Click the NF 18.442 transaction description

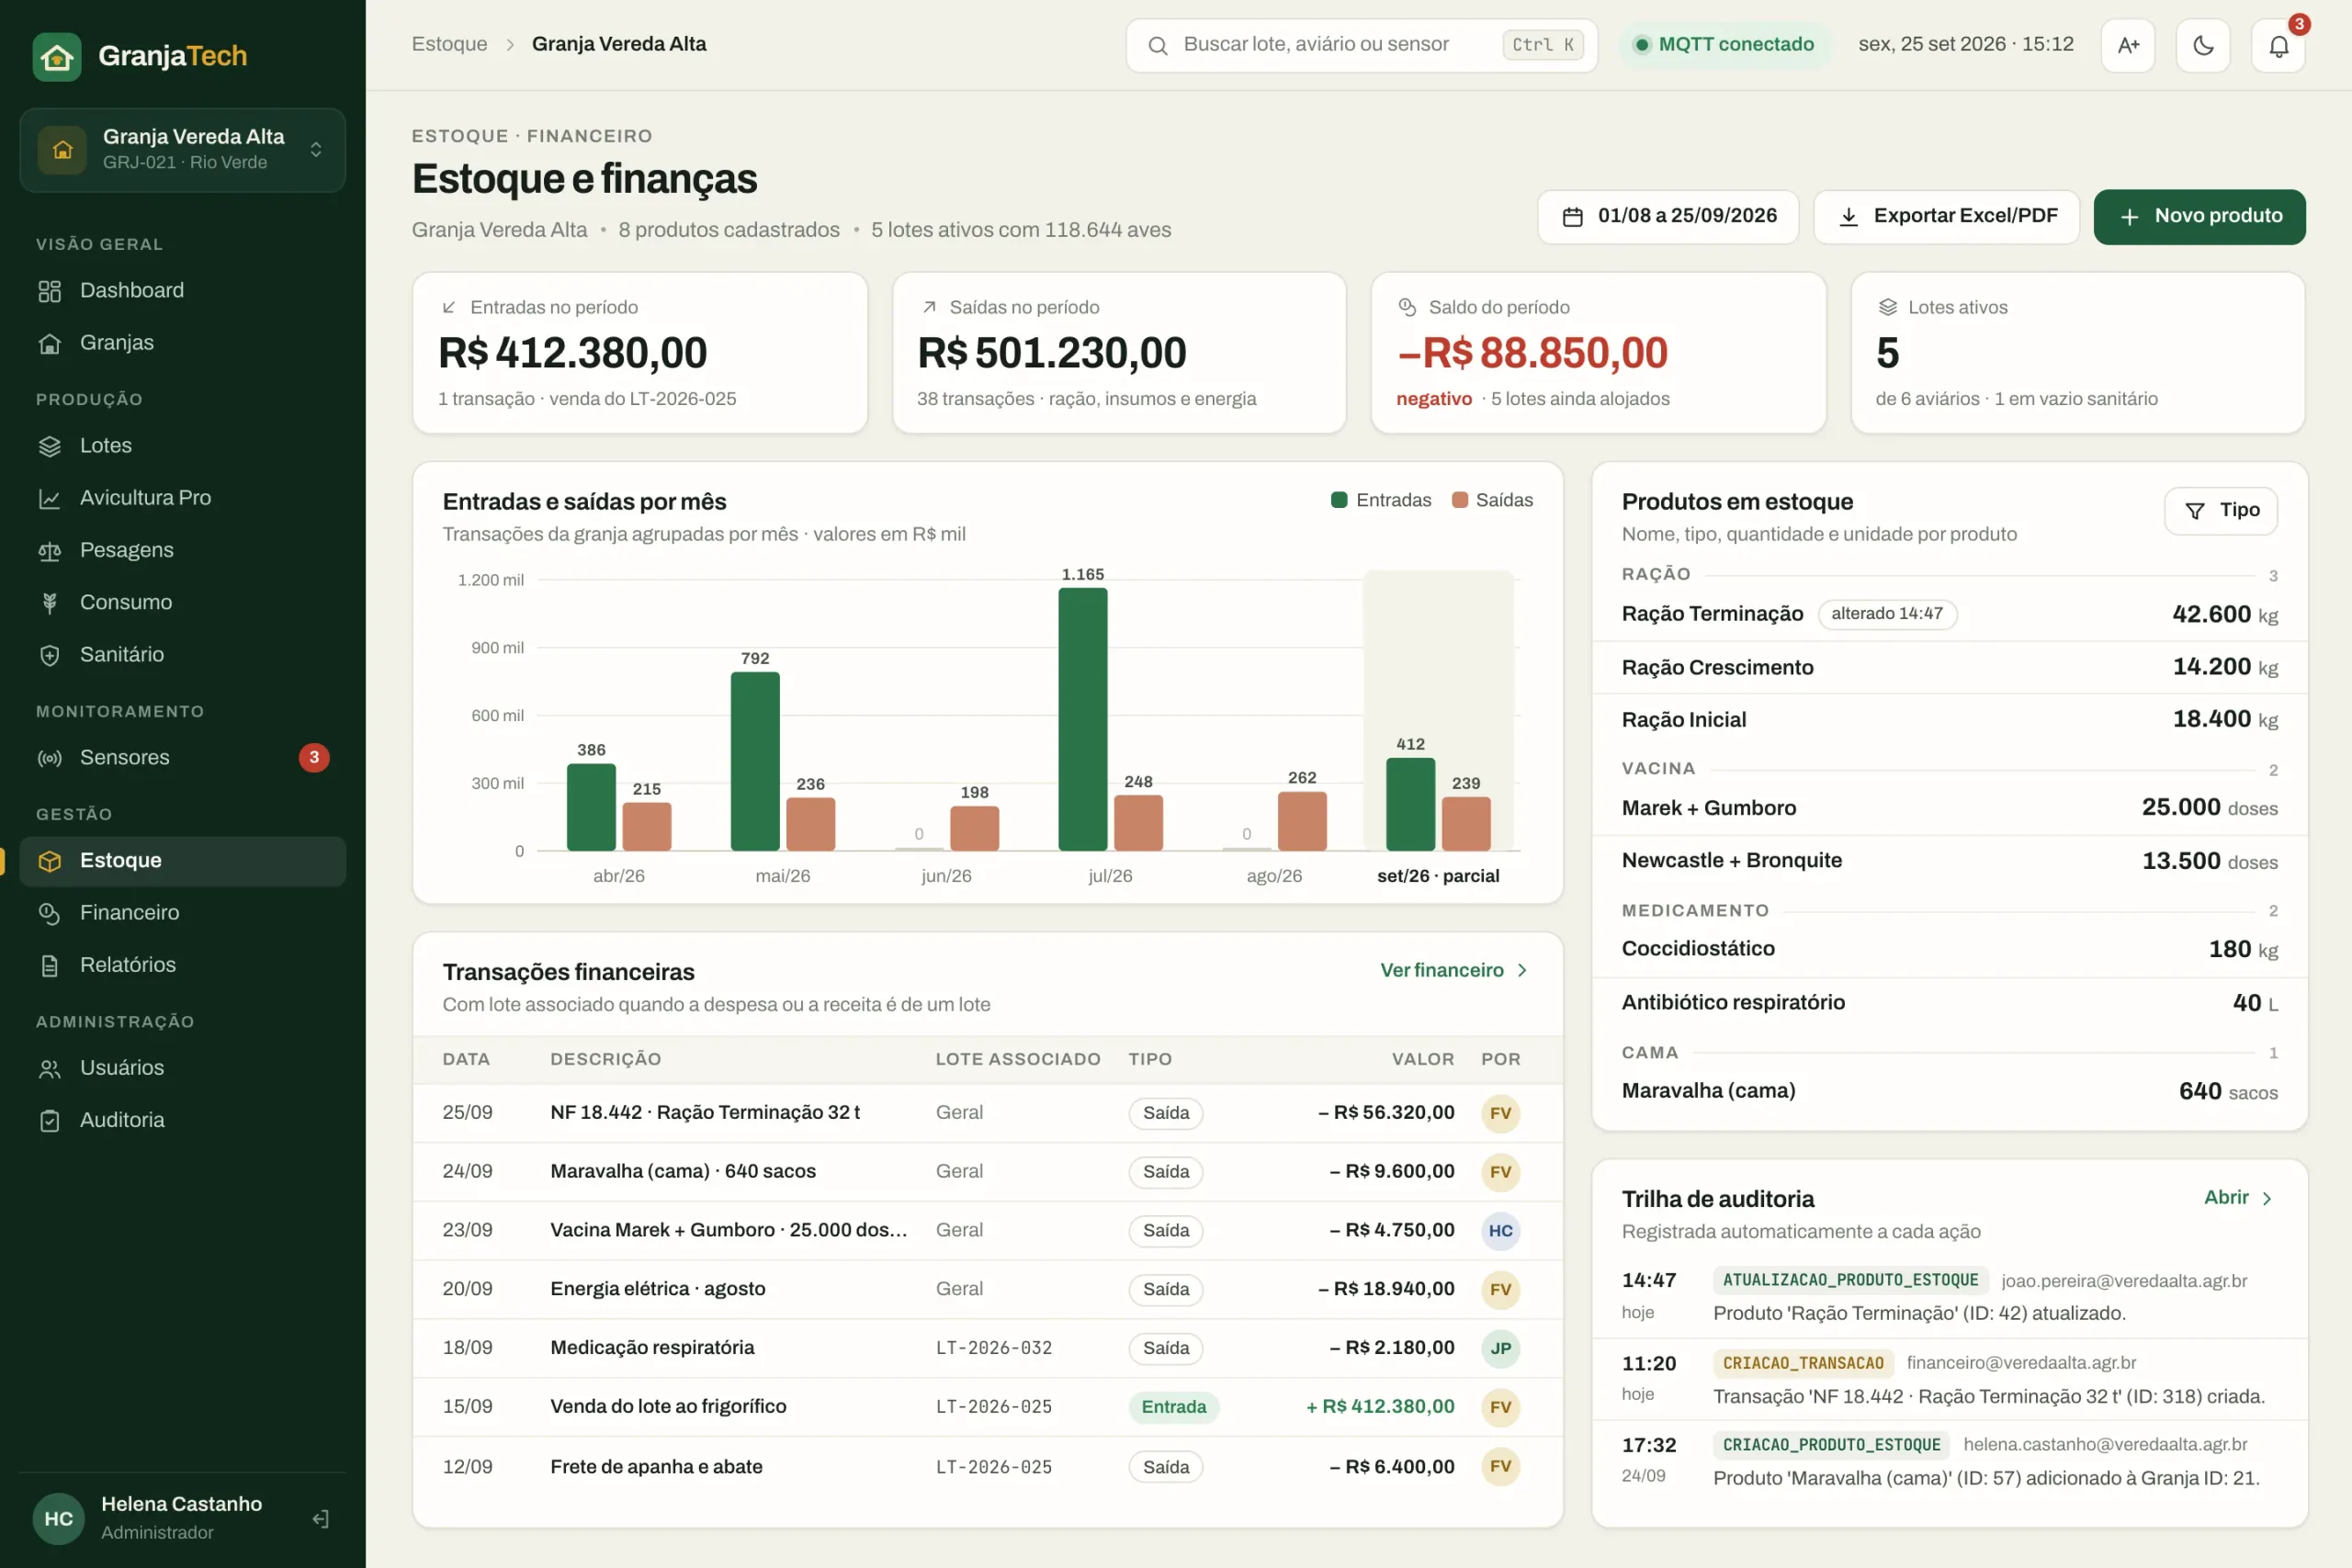(704, 1112)
